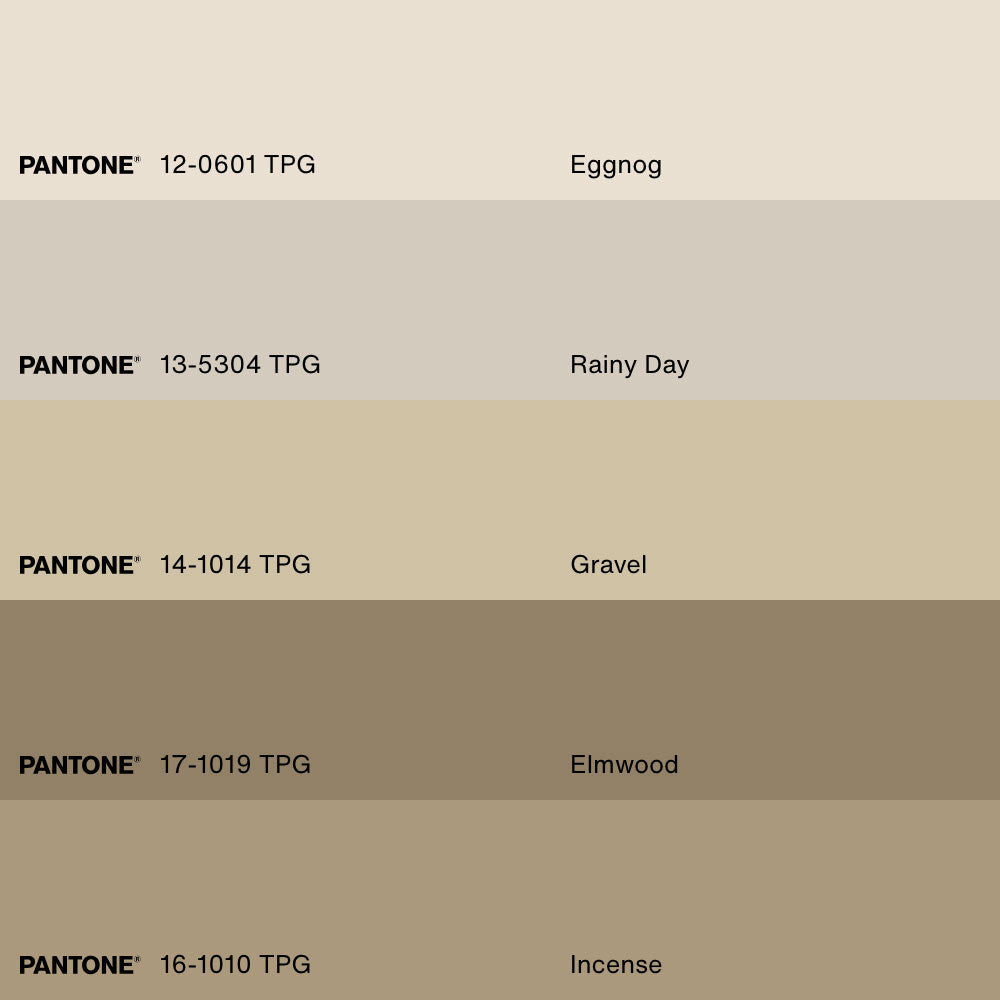The image size is (1000, 1000).
Task: Click the code 12-0601 TPG
Action: (237, 165)
